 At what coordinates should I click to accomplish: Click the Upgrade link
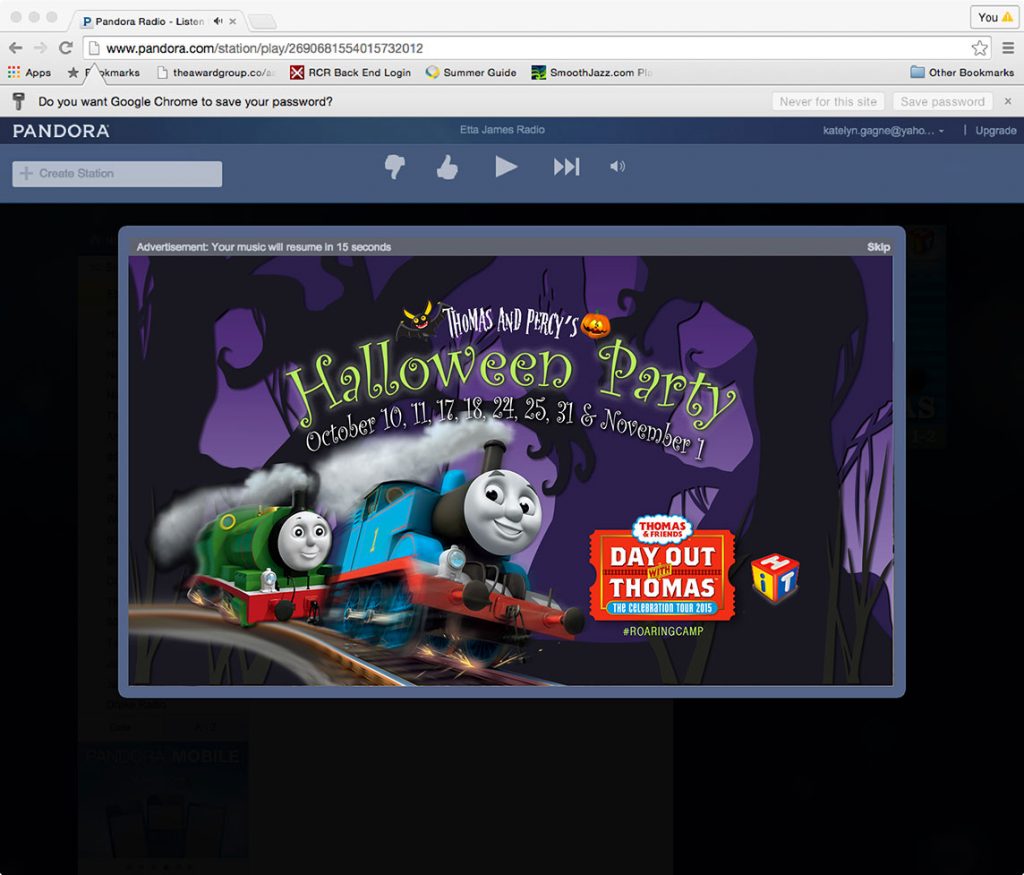995,131
